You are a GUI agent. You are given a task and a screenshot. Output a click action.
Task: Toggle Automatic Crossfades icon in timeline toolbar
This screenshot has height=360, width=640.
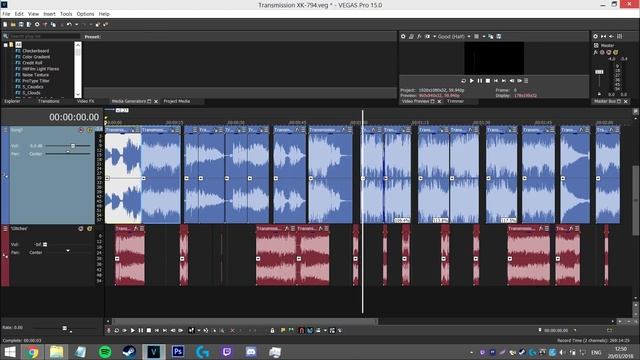pyautogui.click(x=310, y=331)
